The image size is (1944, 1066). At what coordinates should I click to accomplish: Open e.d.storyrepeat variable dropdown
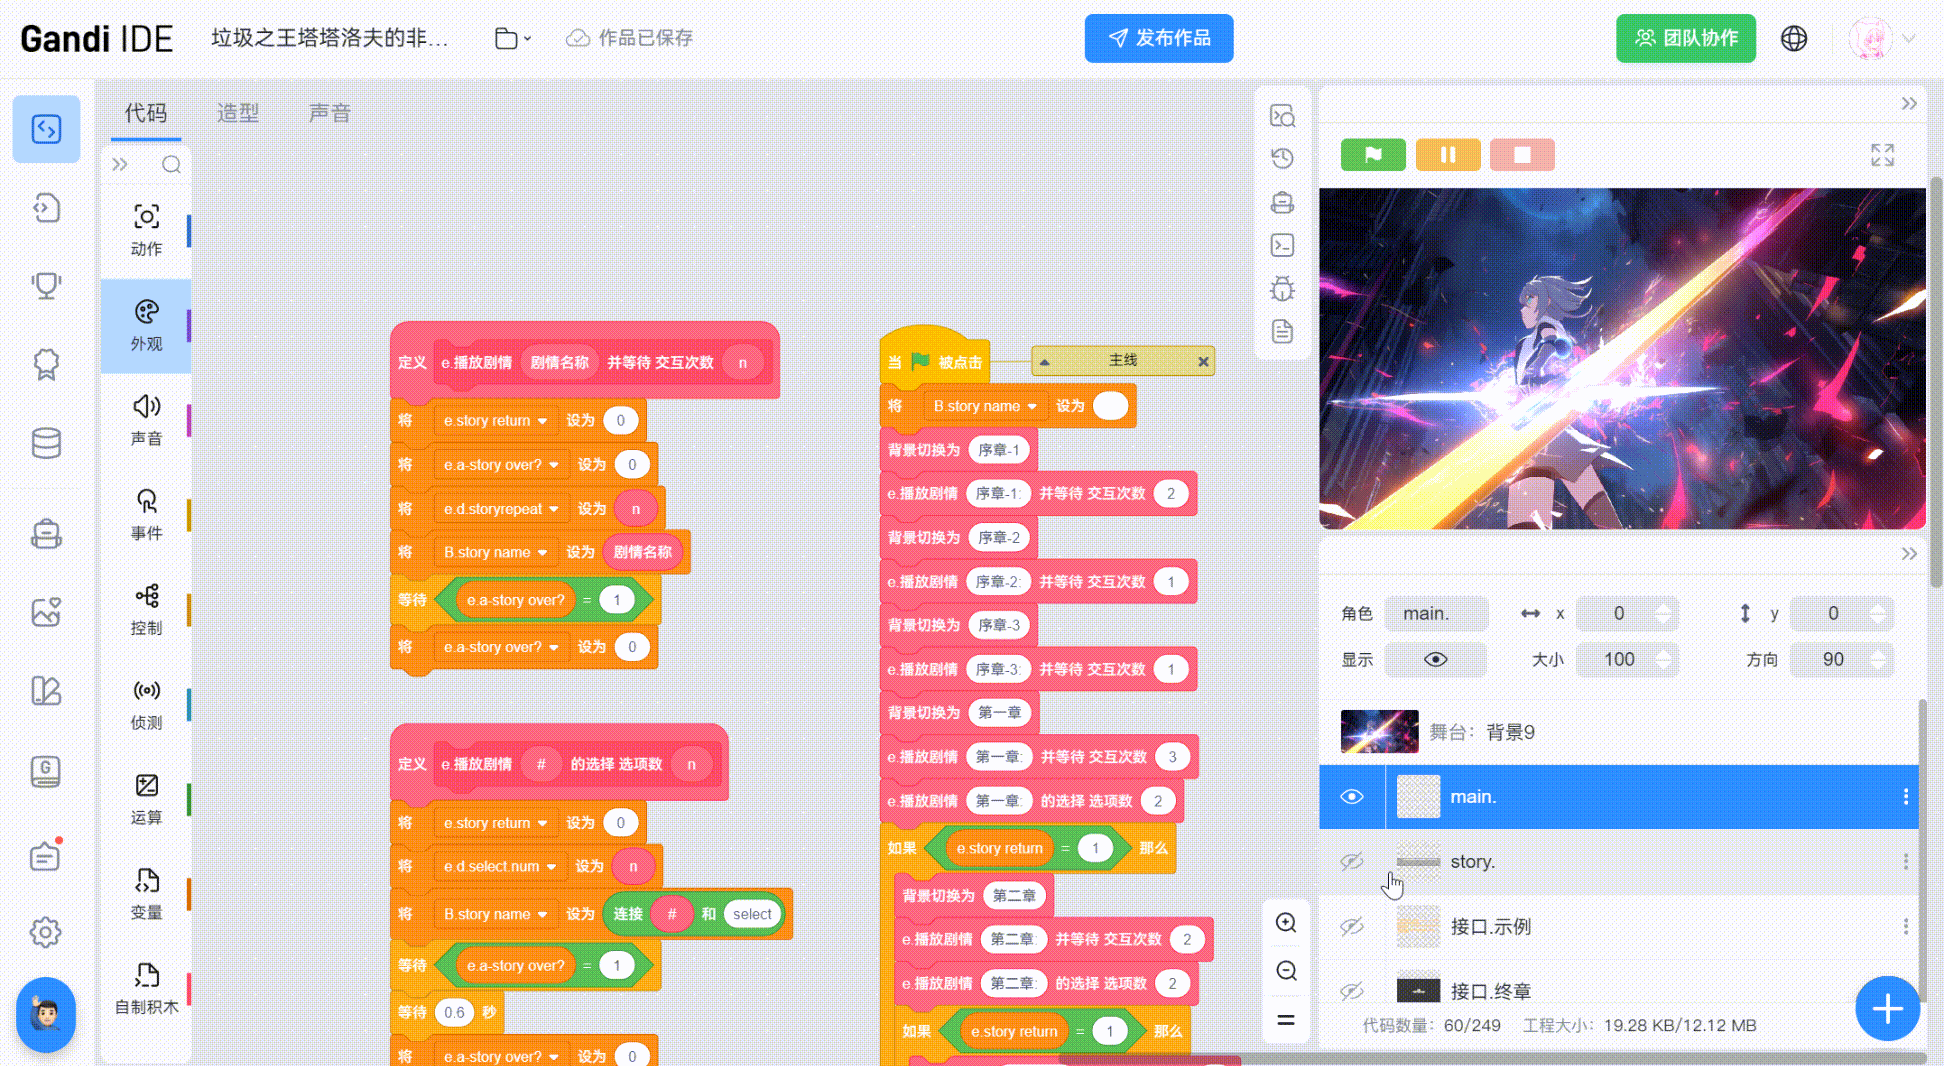(501, 508)
